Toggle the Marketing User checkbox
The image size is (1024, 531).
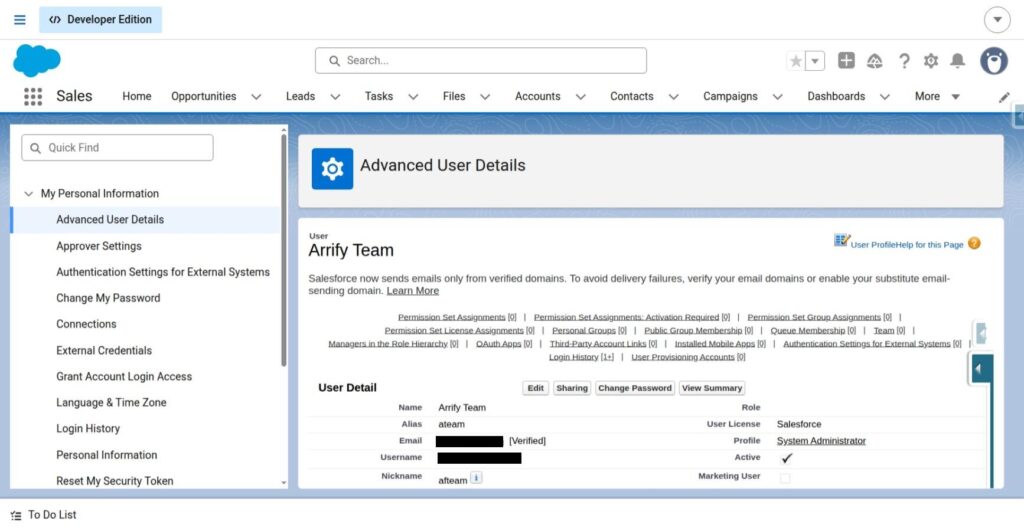point(784,478)
